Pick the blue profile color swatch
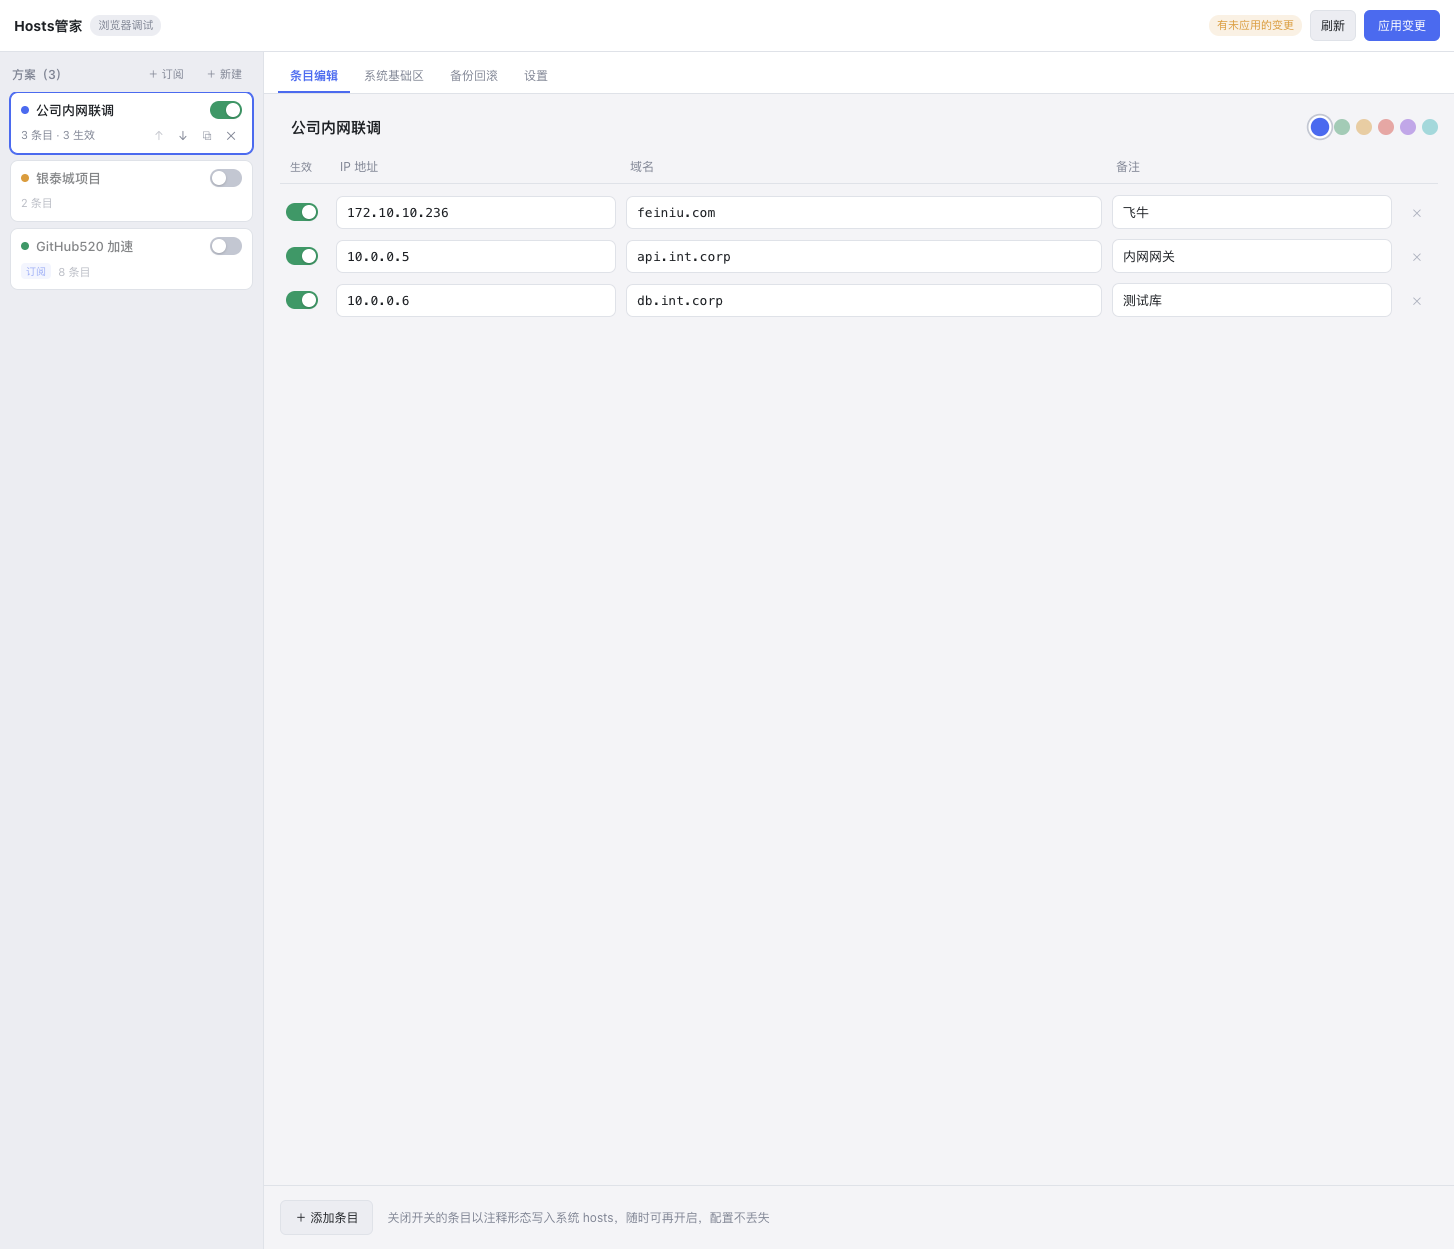The image size is (1454, 1249). point(1320,127)
